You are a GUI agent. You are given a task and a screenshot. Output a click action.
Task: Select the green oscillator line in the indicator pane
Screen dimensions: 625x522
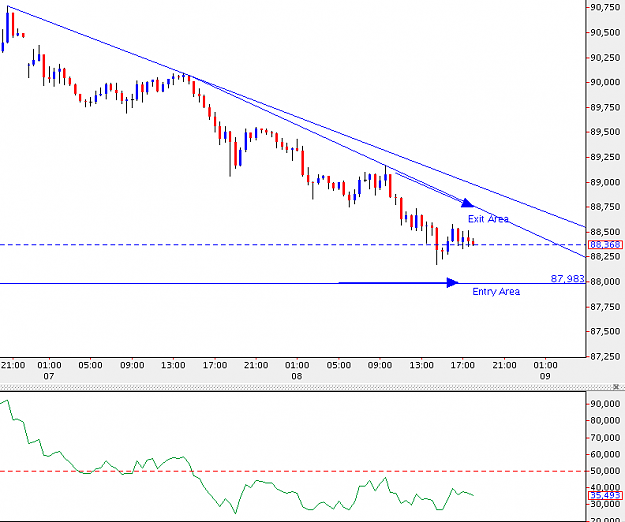tap(237, 457)
